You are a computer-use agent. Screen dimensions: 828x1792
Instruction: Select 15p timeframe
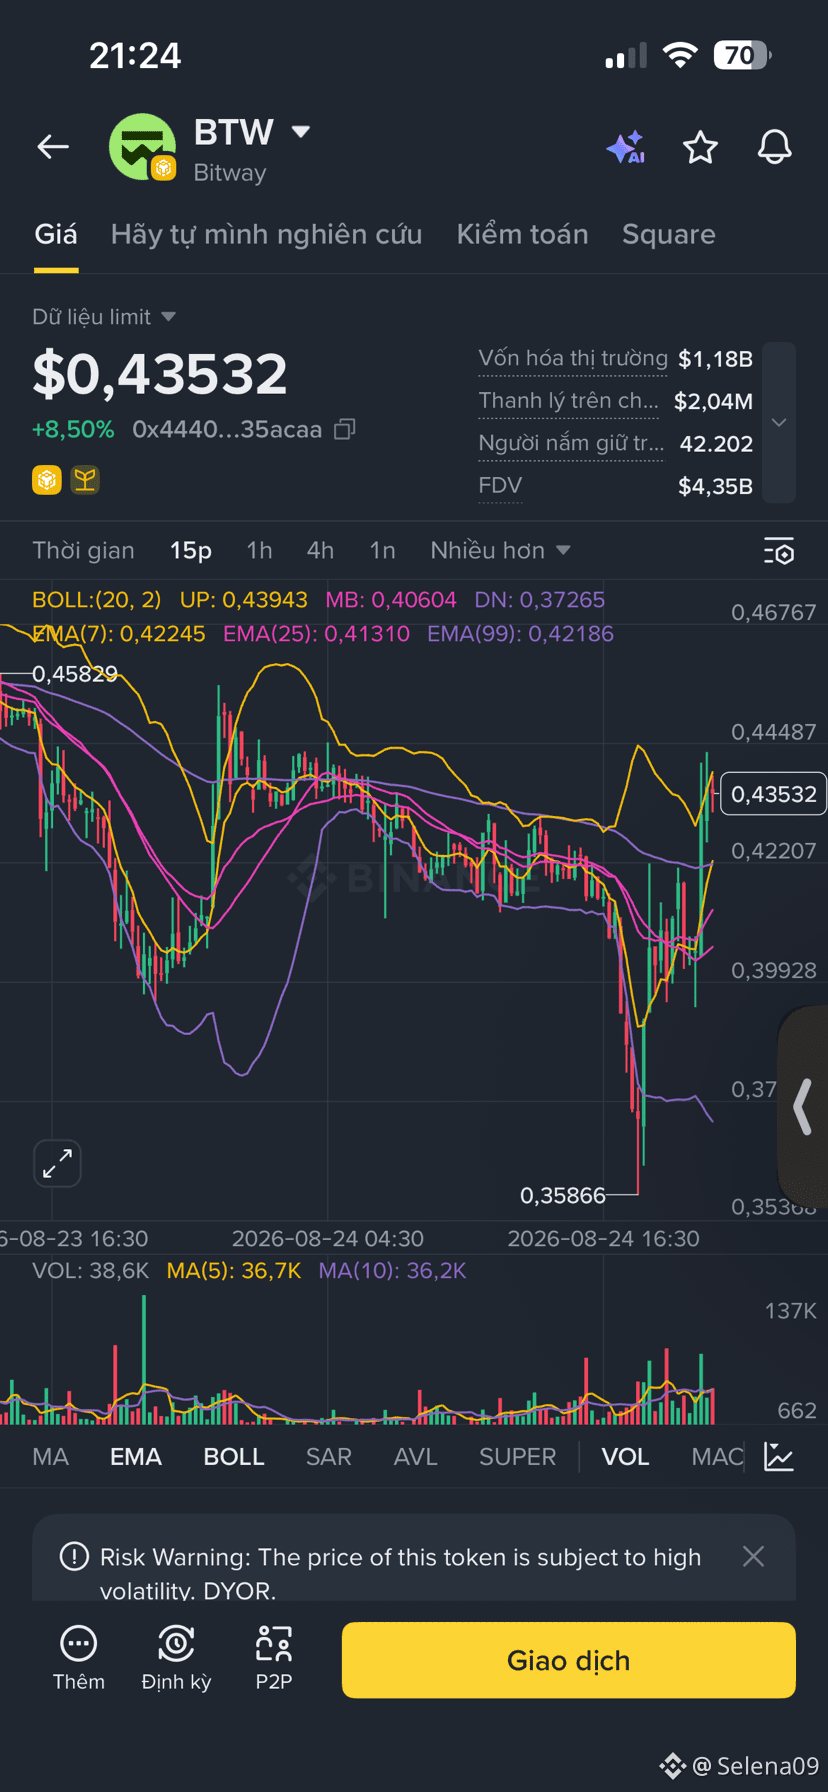coord(191,550)
